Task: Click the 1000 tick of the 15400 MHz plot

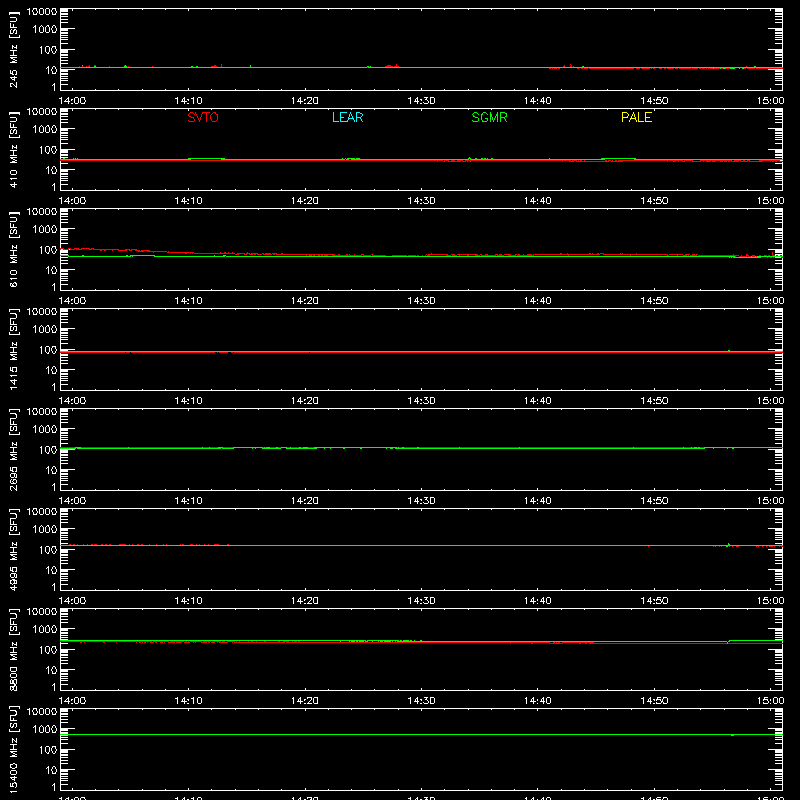Action: pyautogui.click(x=45, y=730)
